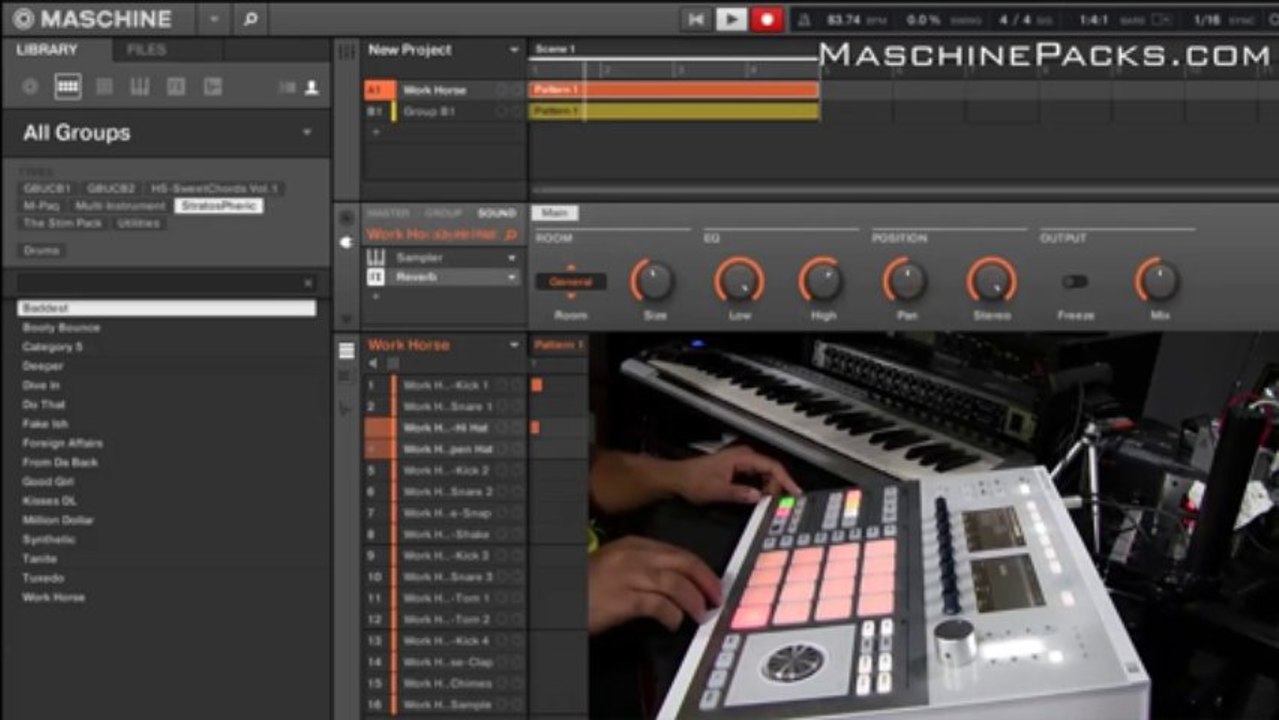Mute the Work Horse group A1
1279x720 pixels.
502,90
